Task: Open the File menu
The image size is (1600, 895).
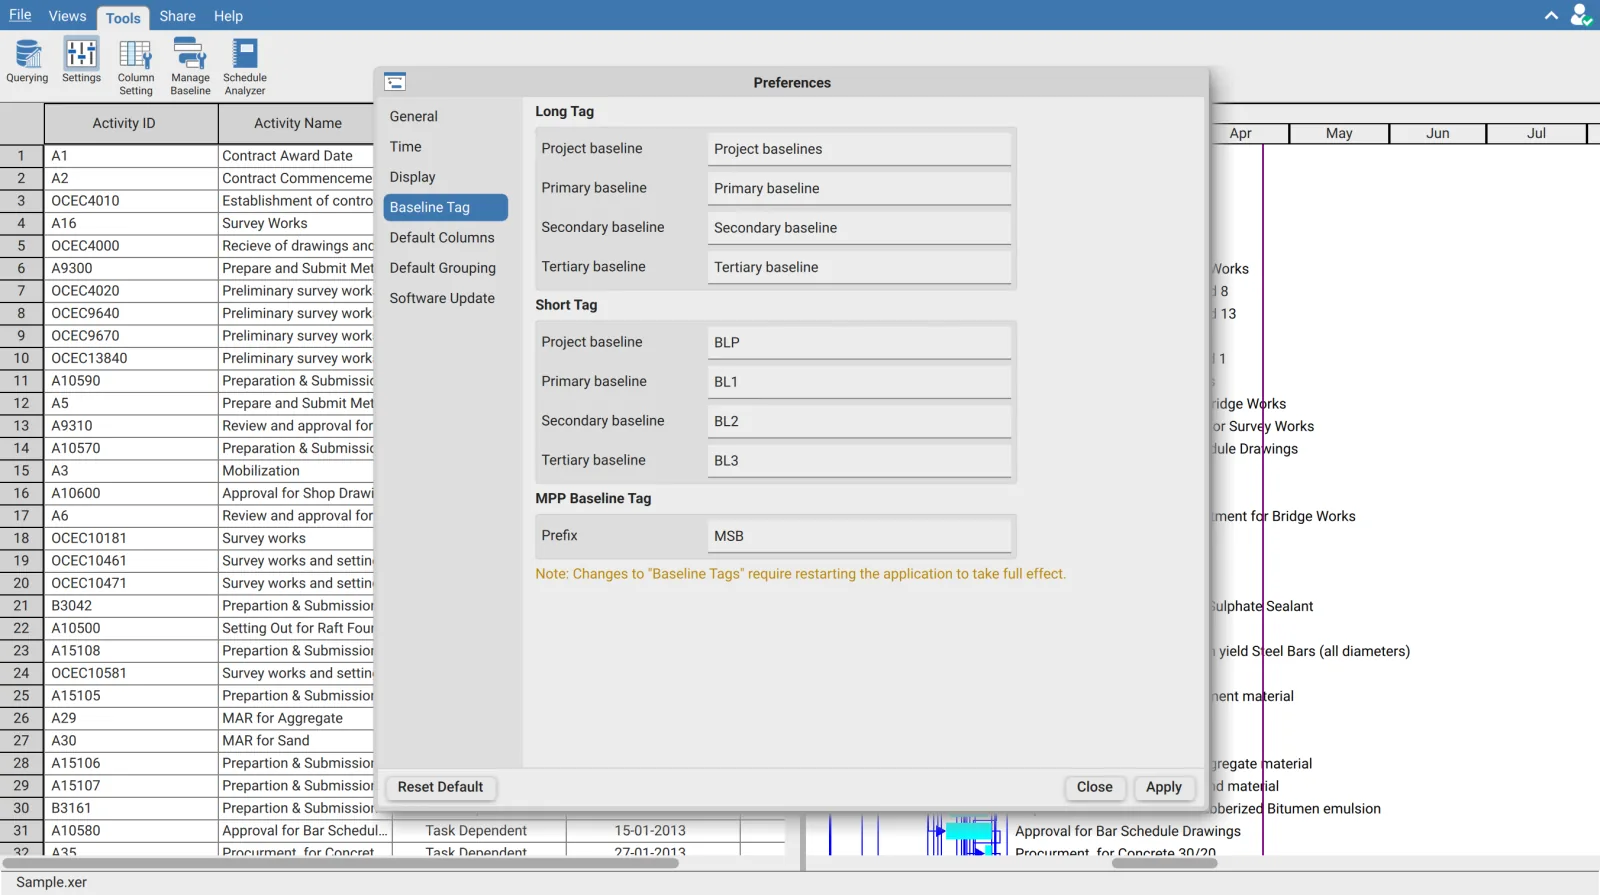Action: point(20,15)
